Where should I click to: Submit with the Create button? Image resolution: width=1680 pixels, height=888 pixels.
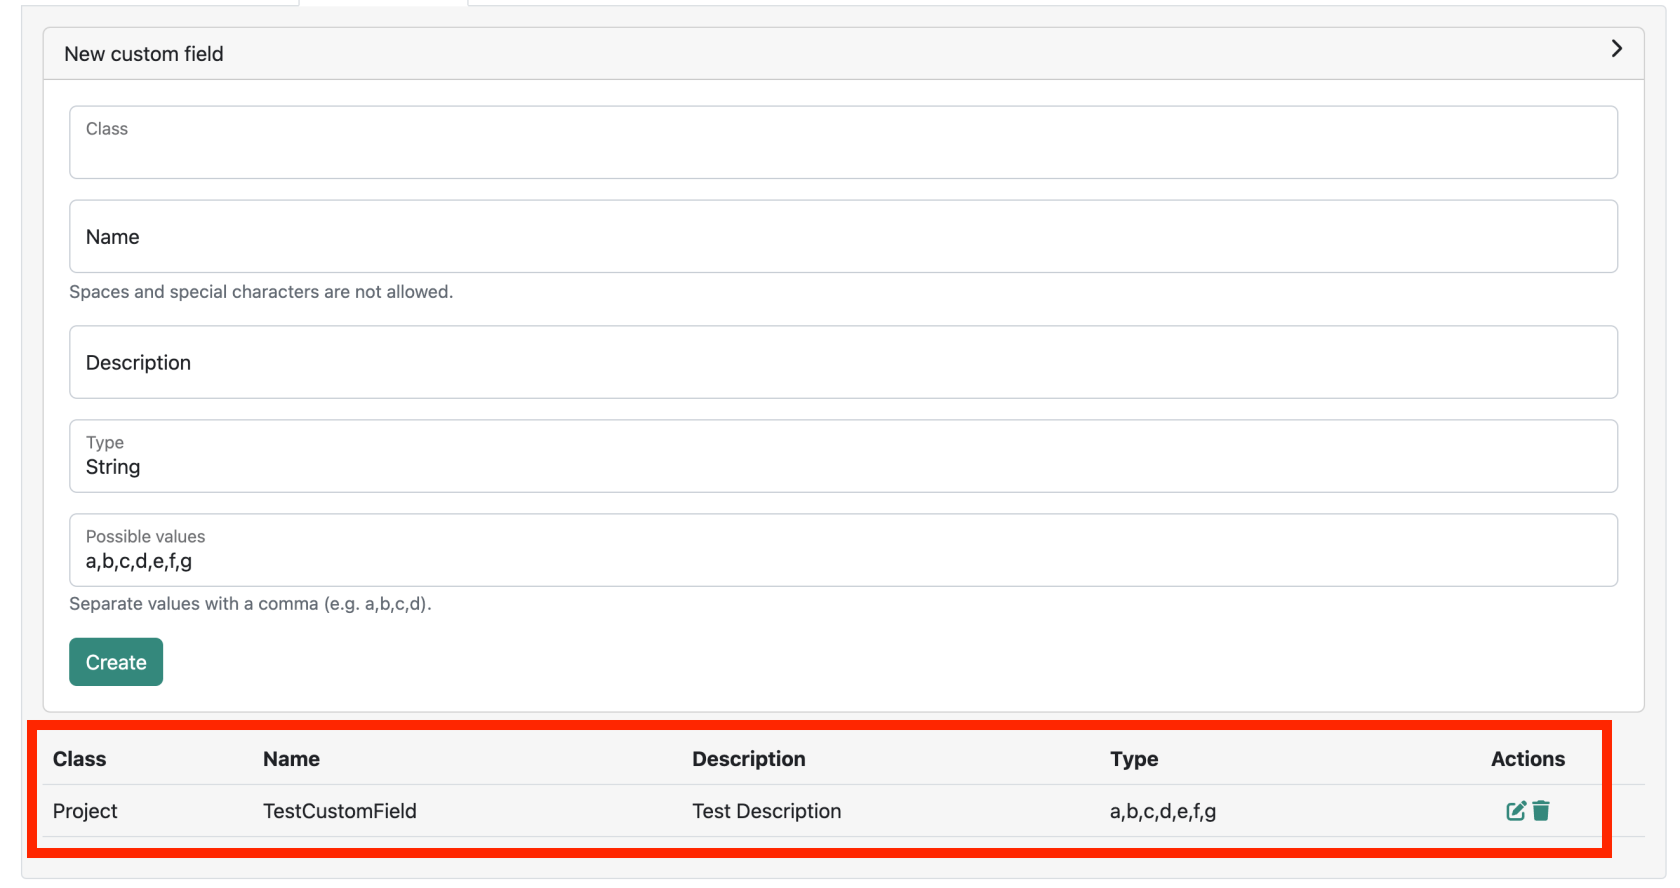(116, 662)
